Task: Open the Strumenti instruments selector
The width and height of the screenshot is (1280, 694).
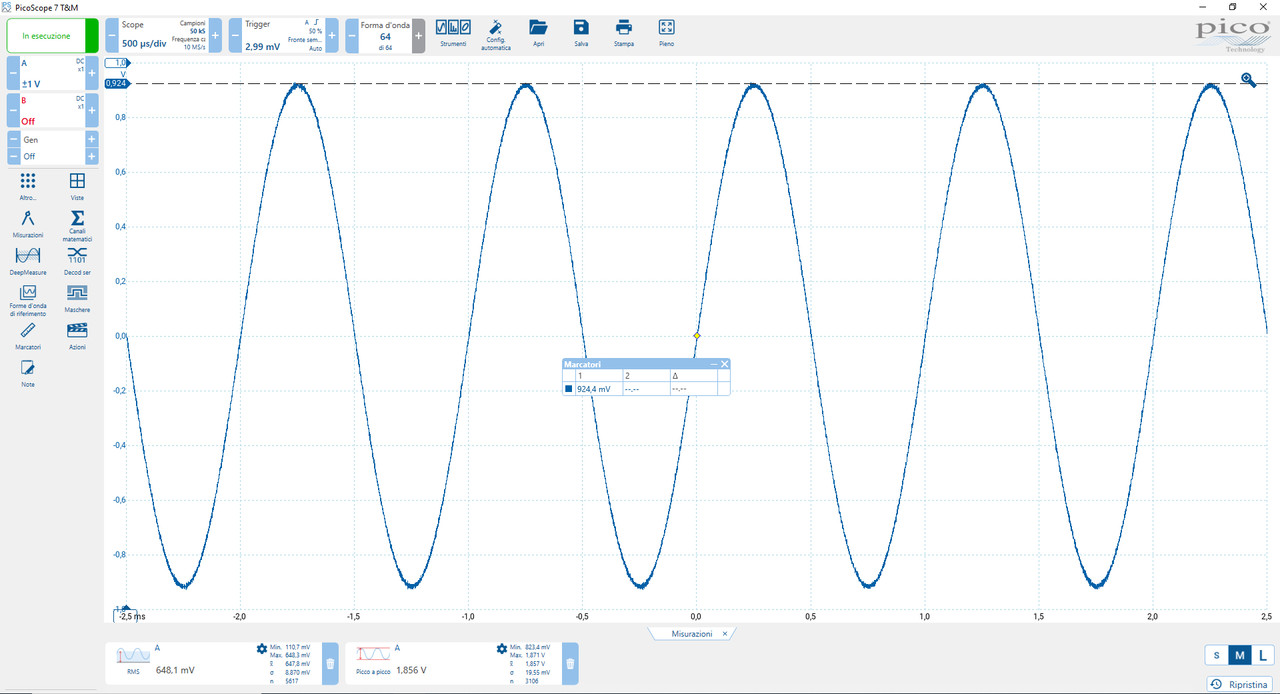Action: (x=453, y=33)
